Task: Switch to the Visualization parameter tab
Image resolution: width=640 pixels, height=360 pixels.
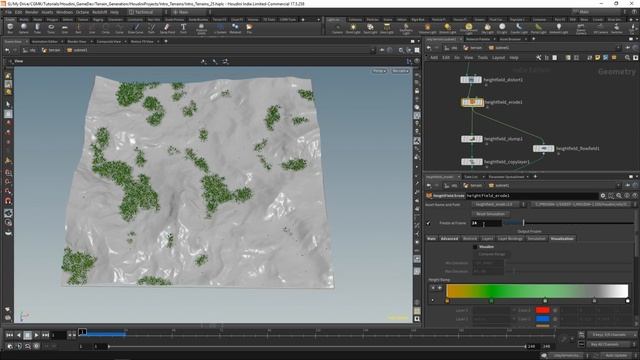Action: pyautogui.click(x=562, y=238)
